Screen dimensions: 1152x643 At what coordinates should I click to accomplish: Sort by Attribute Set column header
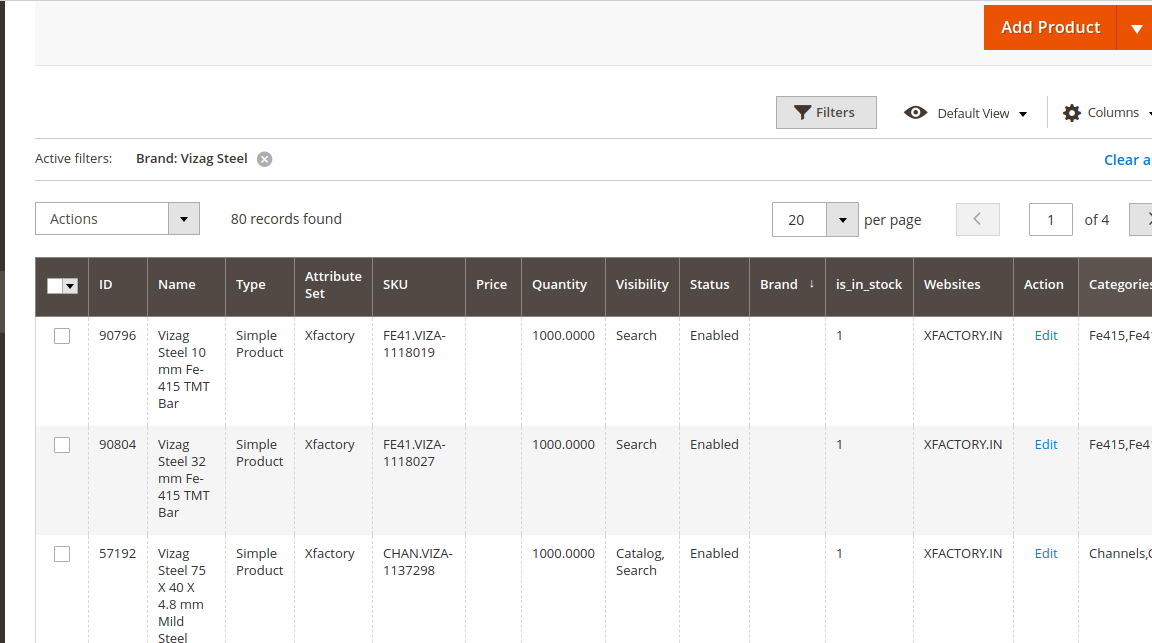[334, 285]
